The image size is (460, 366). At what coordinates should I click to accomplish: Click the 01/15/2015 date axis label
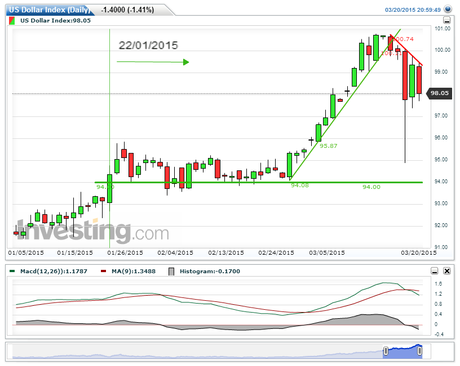75,253
